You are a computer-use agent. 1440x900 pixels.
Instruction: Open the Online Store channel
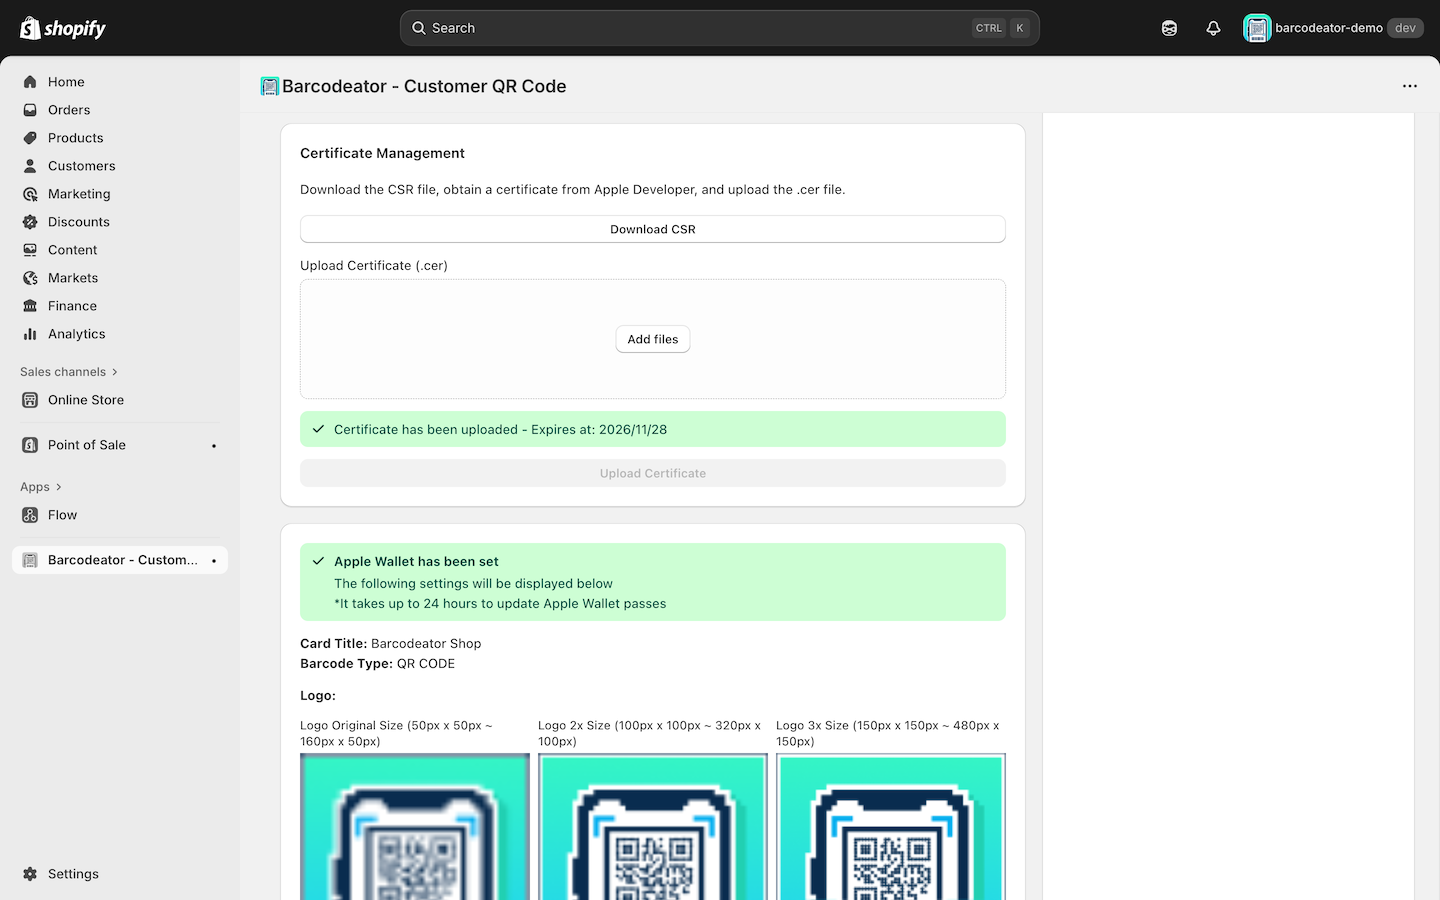[85, 400]
